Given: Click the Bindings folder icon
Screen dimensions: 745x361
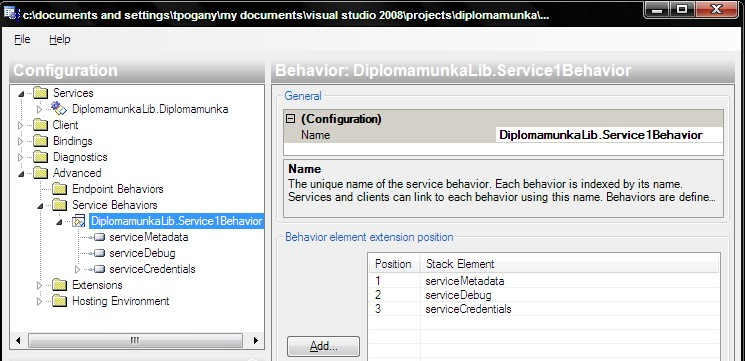Looking at the screenshot, I should click(41, 141).
